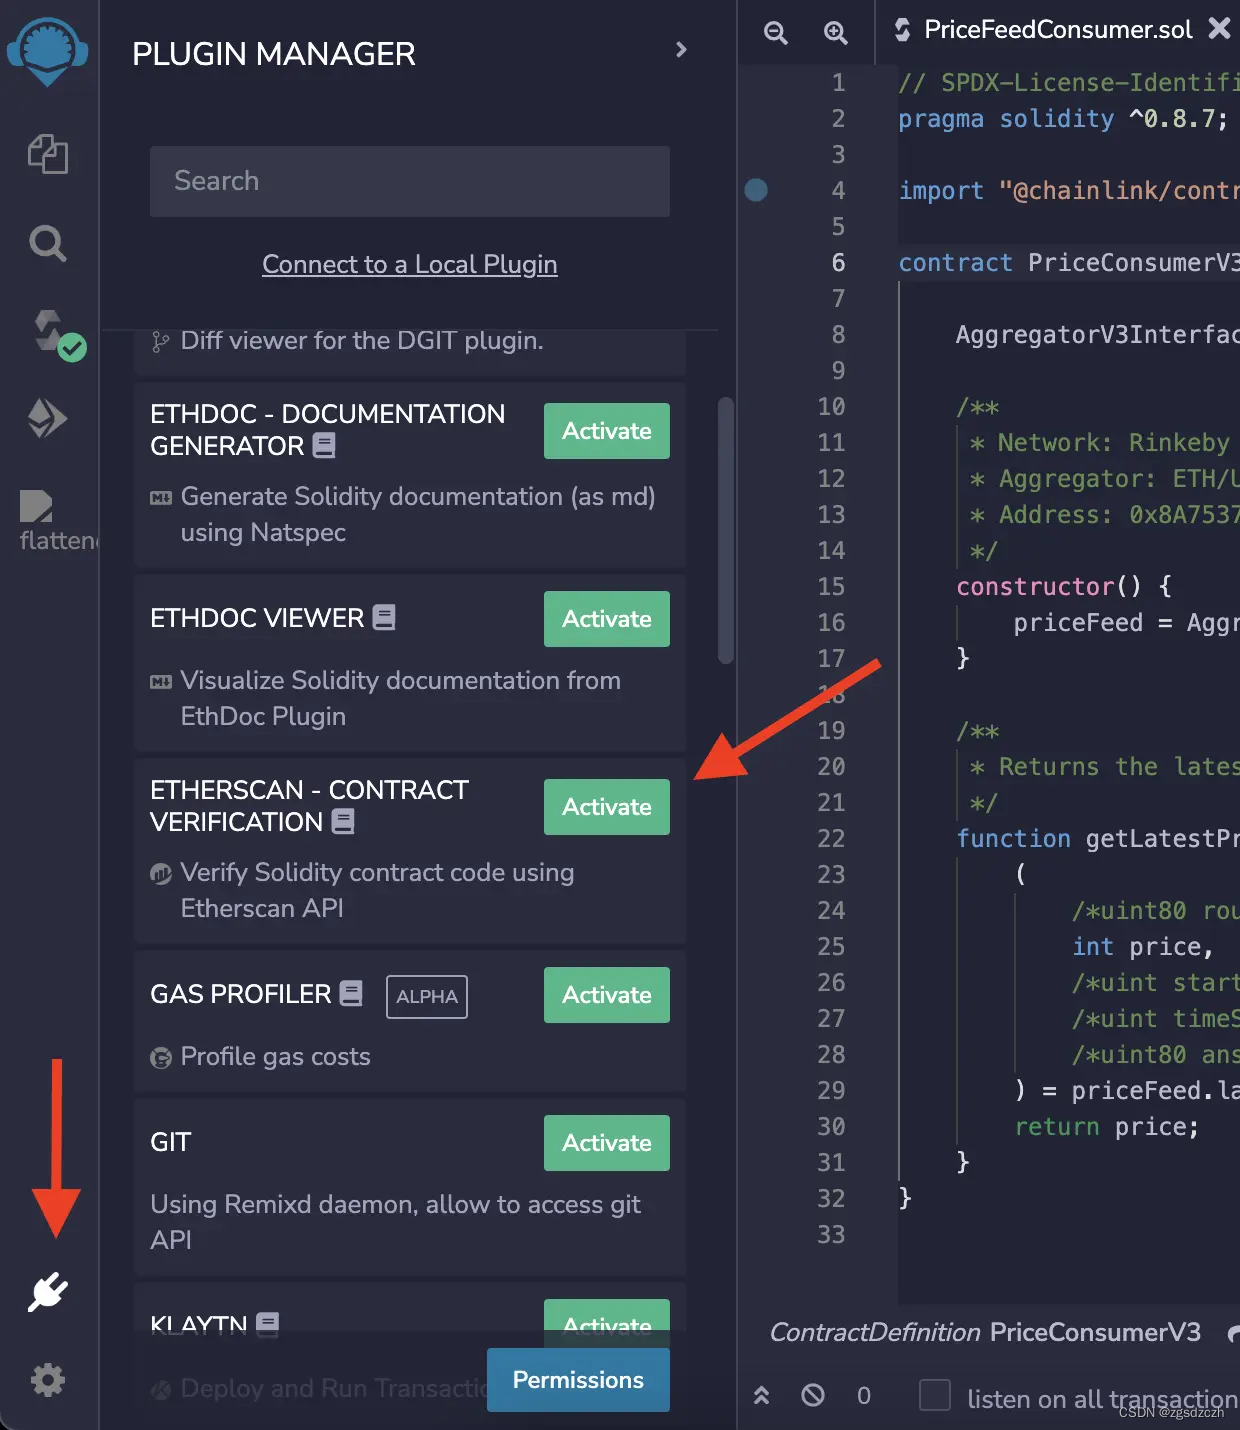Click the plugin Search field
Image resolution: width=1240 pixels, height=1430 pixels.
click(x=410, y=181)
